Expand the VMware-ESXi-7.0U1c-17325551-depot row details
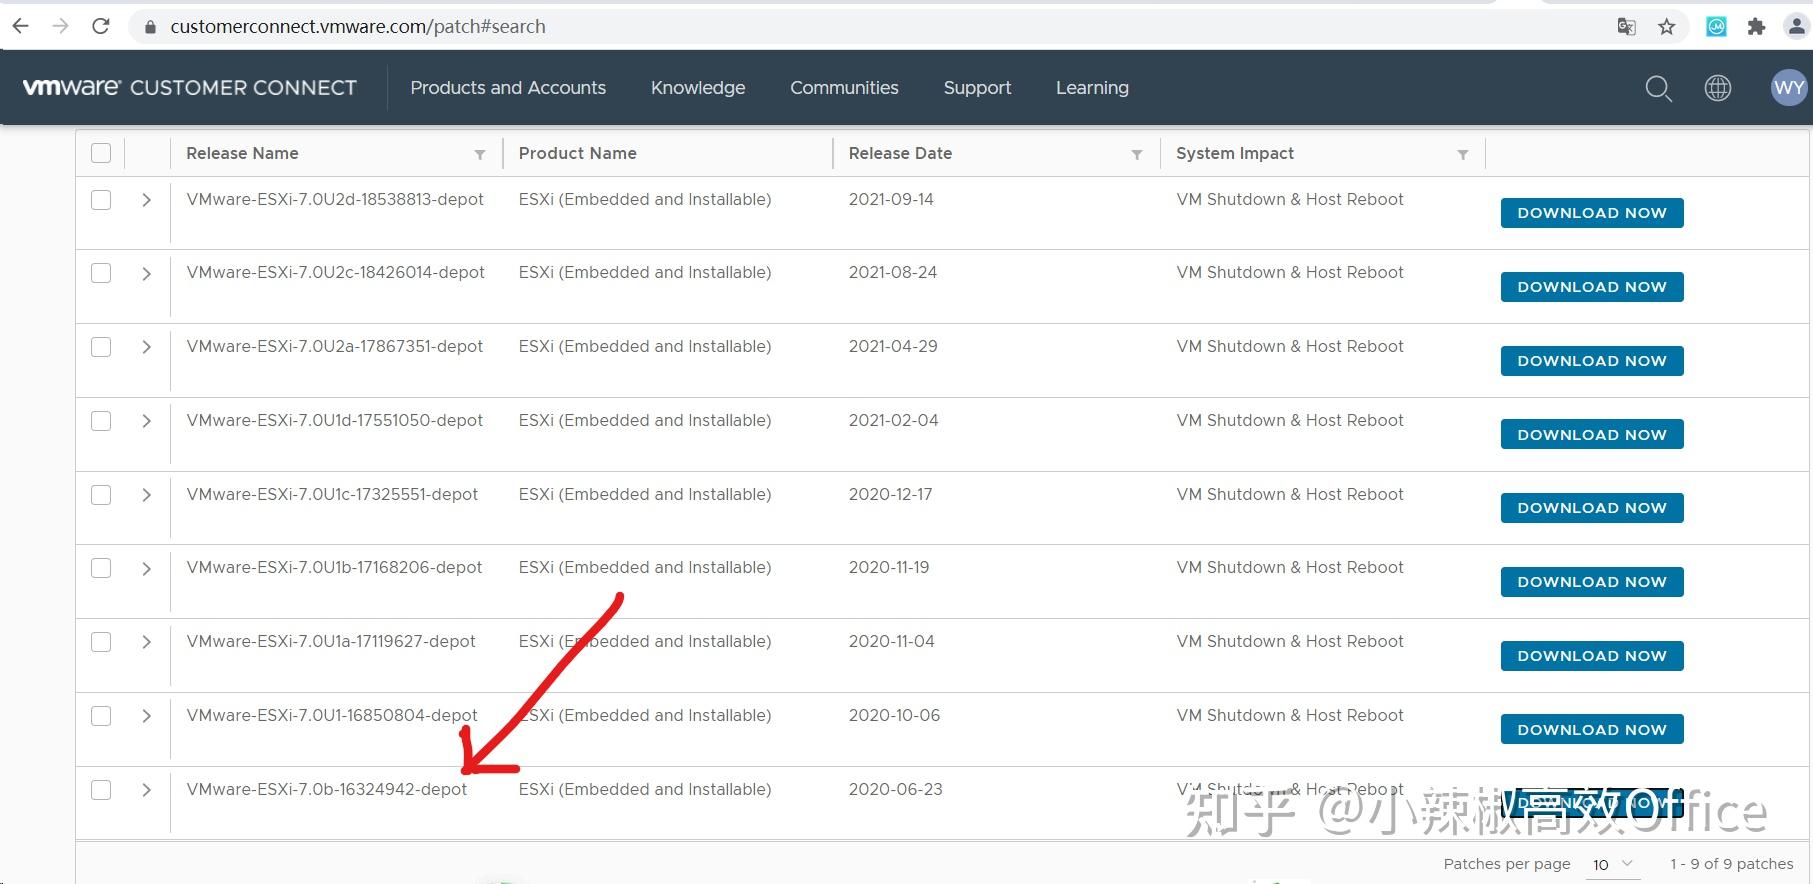This screenshot has width=1813, height=884. (x=146, y=495)
